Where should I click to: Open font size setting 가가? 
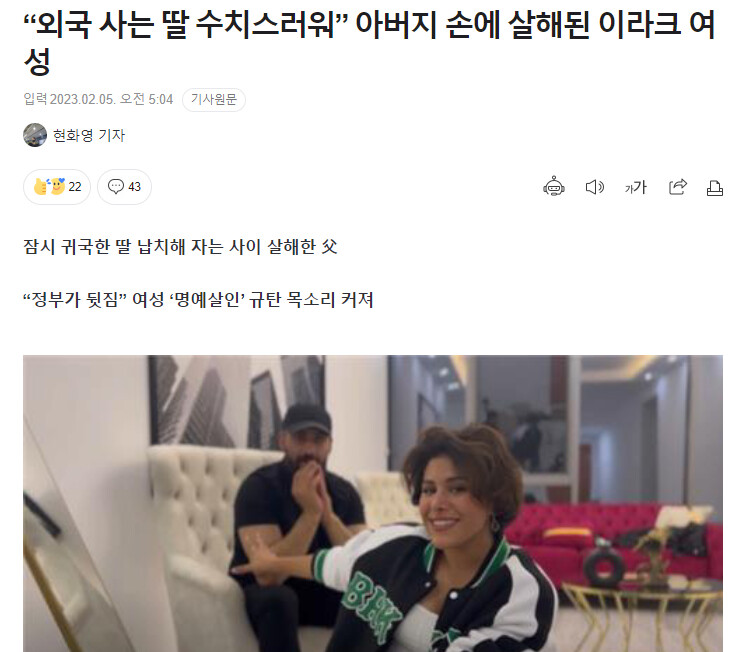click(x=636, y=187)
